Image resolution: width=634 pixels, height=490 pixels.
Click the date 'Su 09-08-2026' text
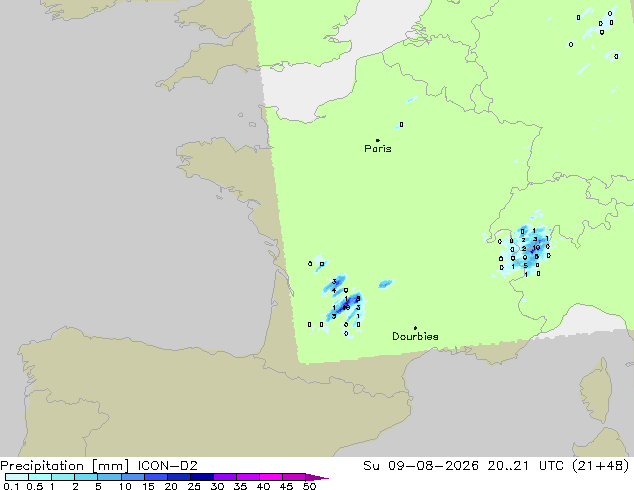point(421,466)
